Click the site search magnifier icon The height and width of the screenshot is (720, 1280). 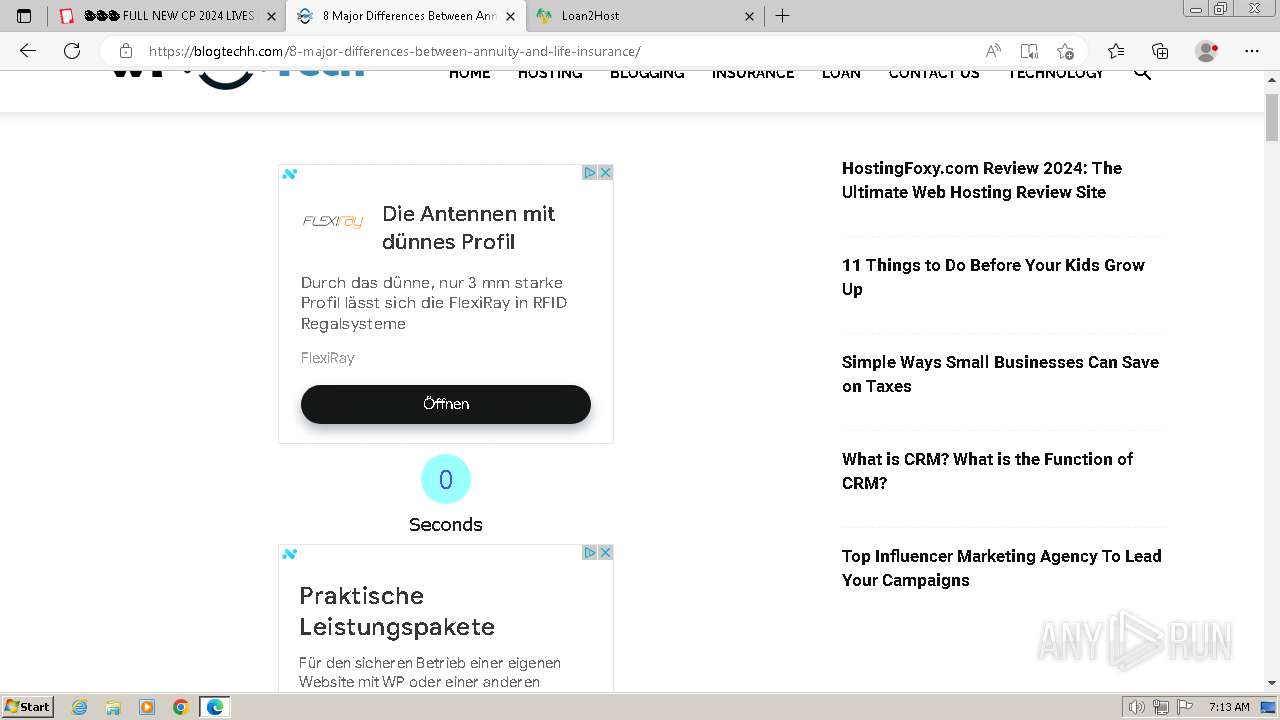point(1142,74)
